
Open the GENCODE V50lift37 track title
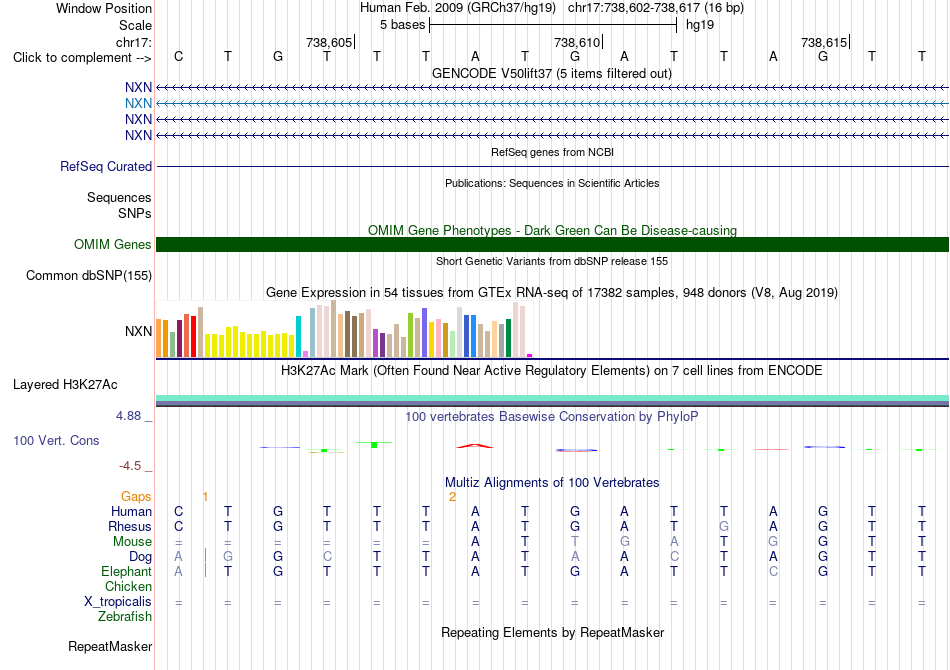click(x=552, y=73)
